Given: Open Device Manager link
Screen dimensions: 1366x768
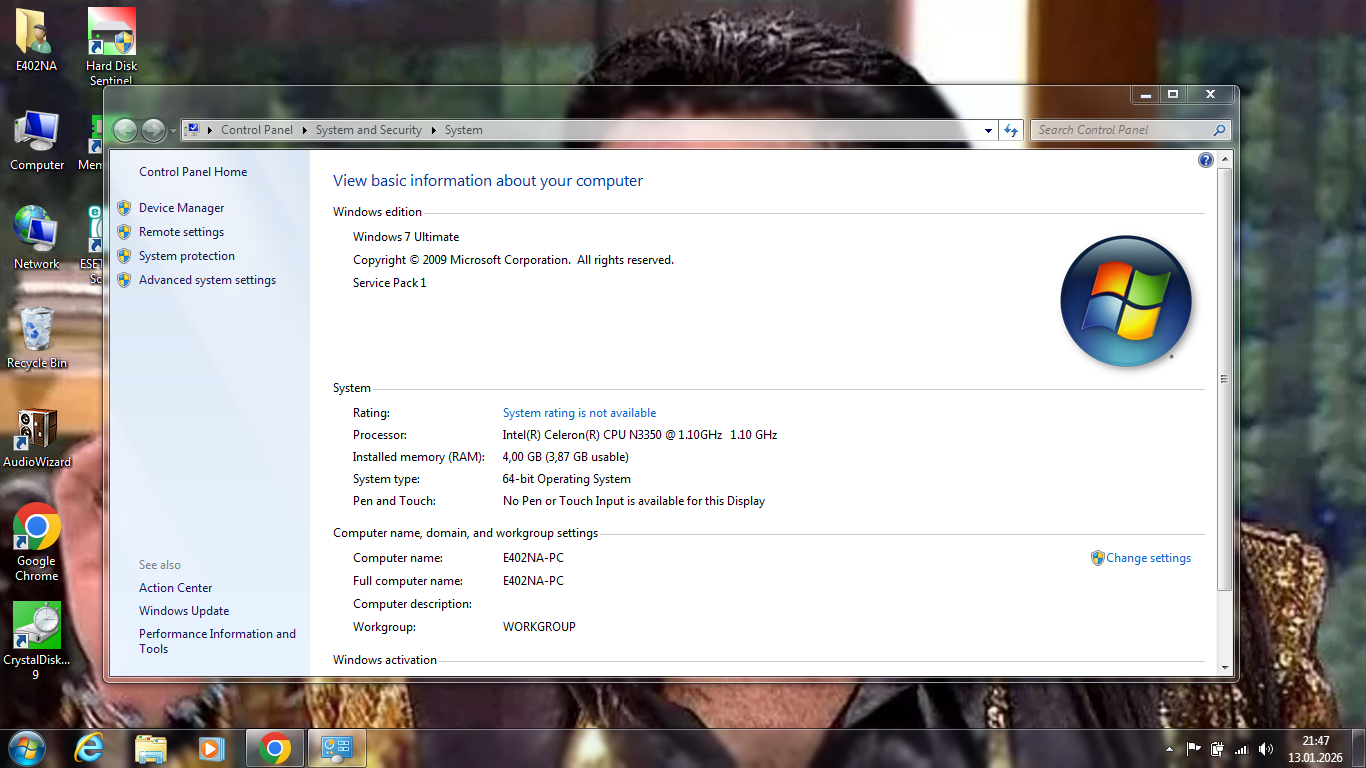Looking at the screenshot, I should click(x=182, y=208).
